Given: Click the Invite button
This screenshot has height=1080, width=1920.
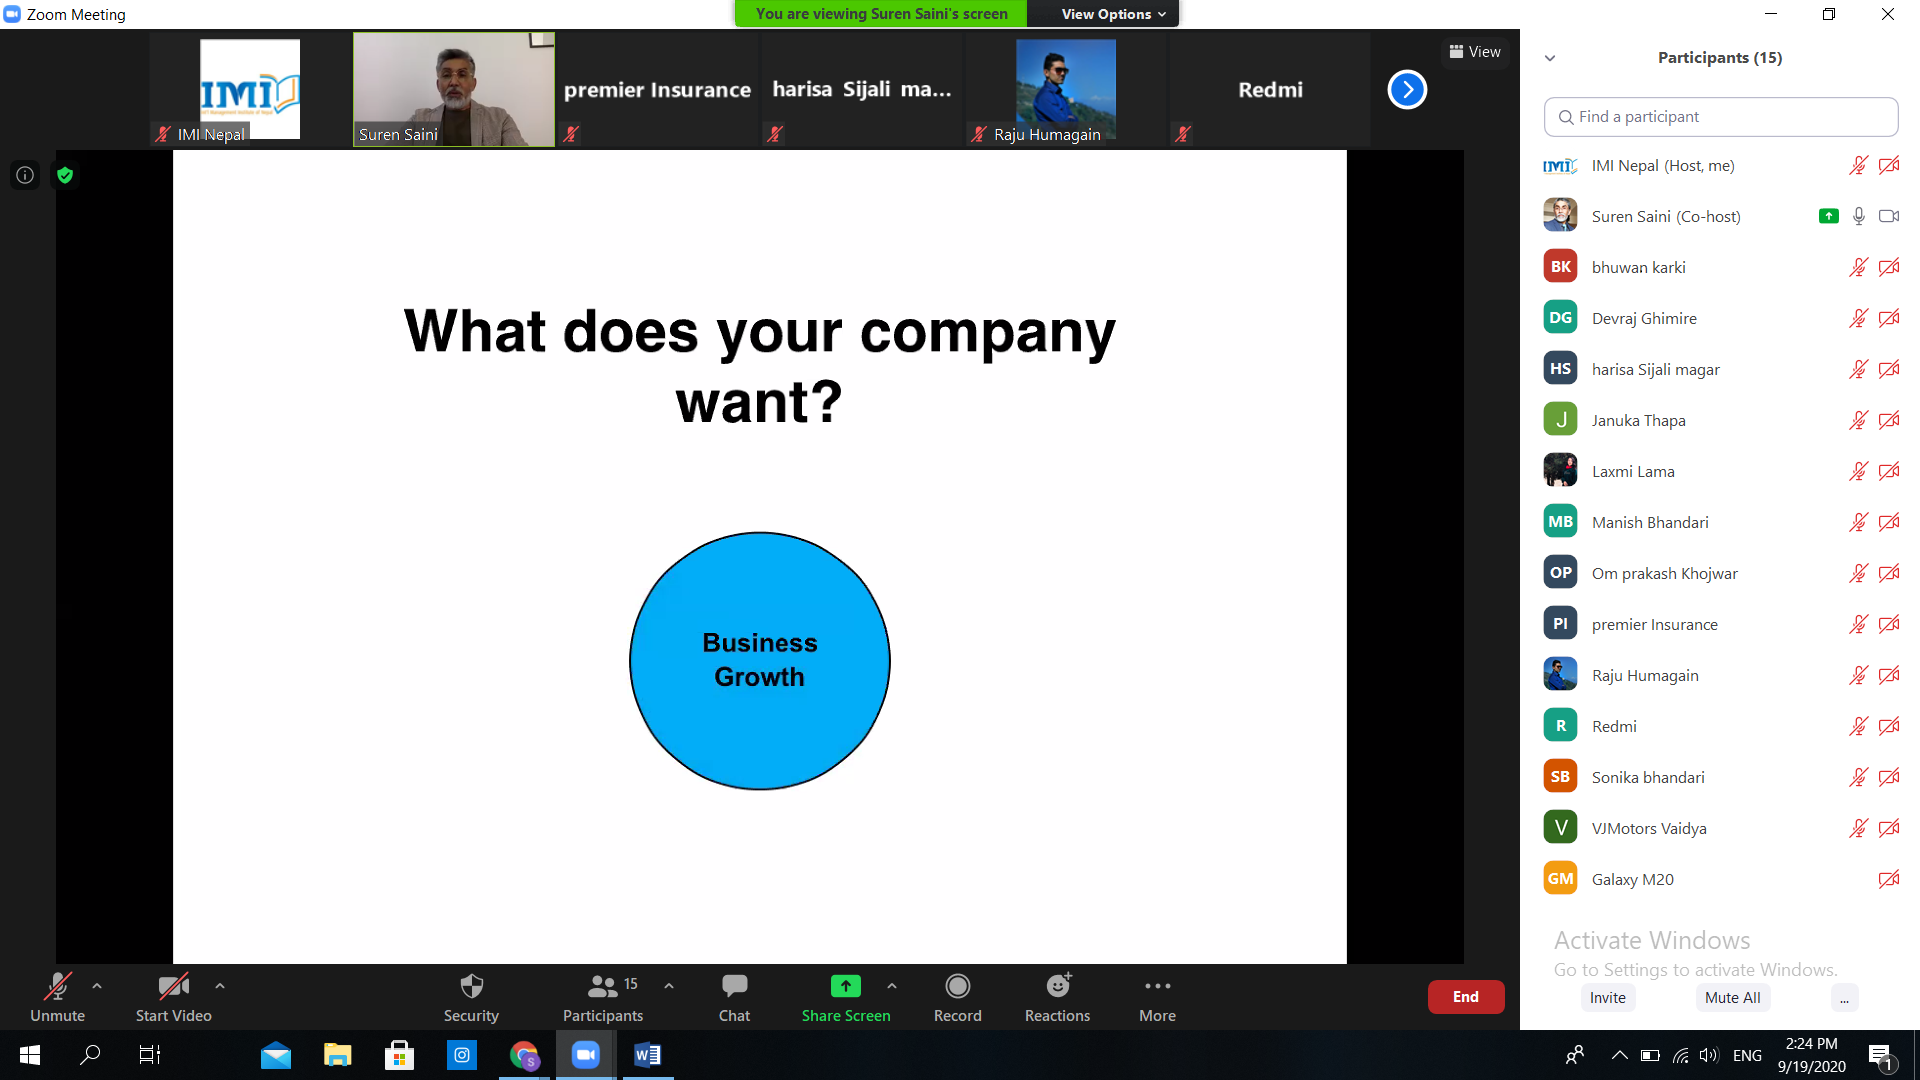Looking at the screenshot, I should click(1607, 997).
